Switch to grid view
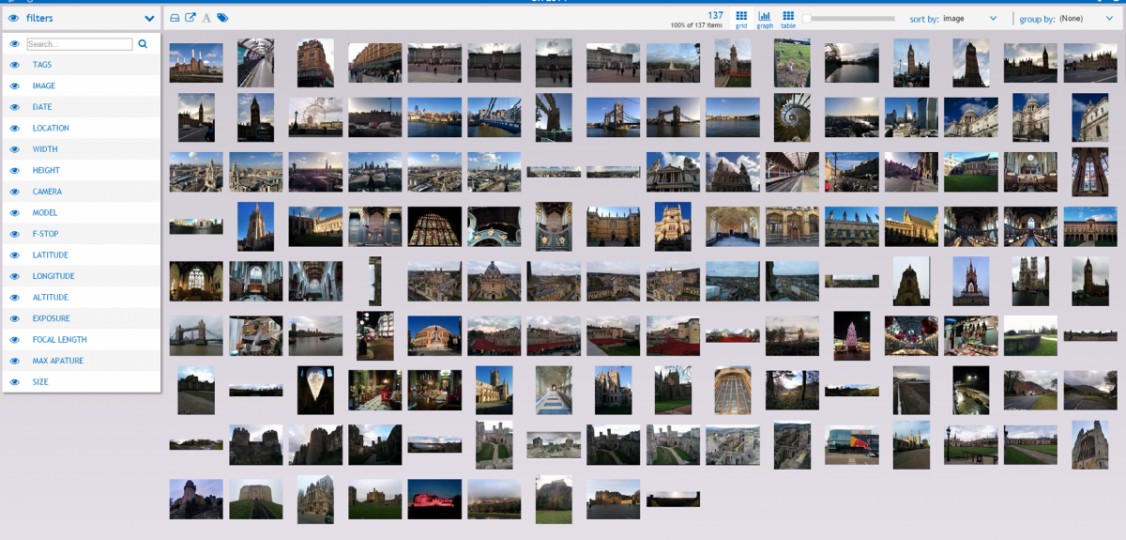1126x540 pixels. coord(741,19)
